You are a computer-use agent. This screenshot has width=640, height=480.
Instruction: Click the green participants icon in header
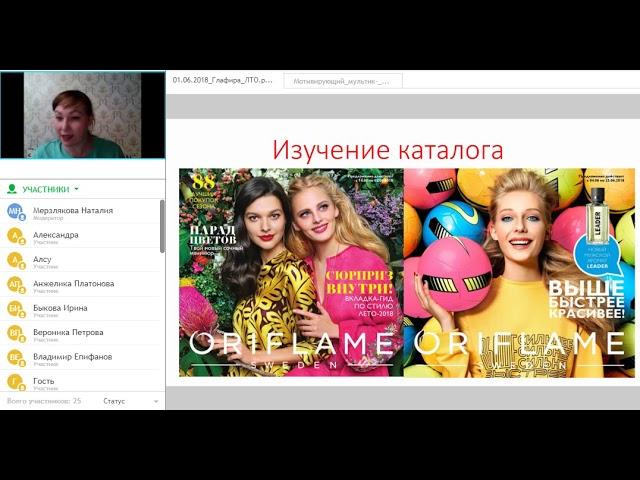[12, 189]
